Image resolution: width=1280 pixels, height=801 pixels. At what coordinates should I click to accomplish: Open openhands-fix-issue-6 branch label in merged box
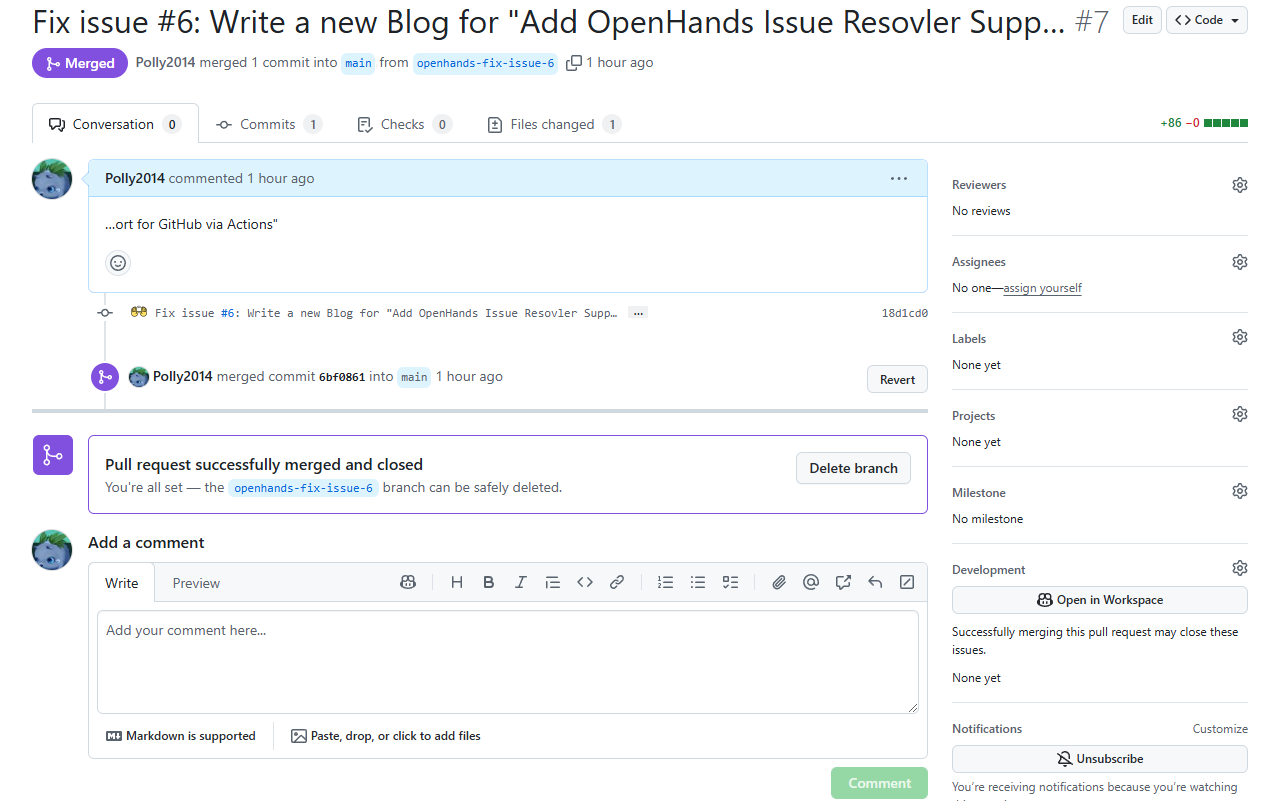tap(304, 488)
